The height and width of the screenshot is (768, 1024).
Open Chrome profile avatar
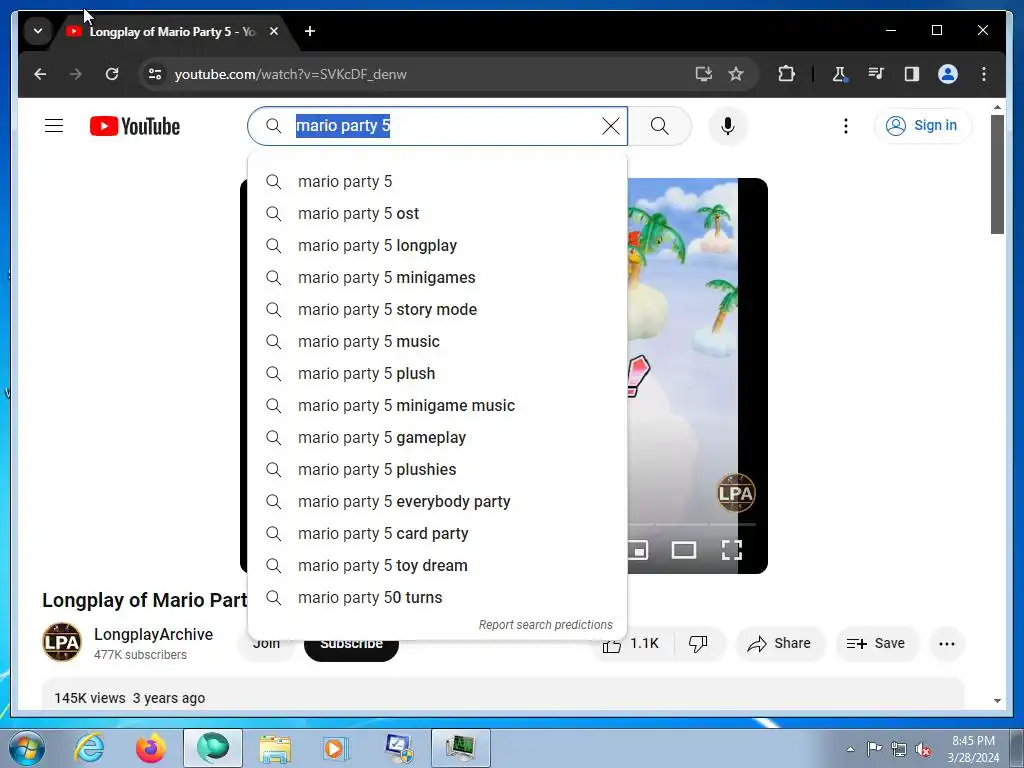tap(948, 74)
